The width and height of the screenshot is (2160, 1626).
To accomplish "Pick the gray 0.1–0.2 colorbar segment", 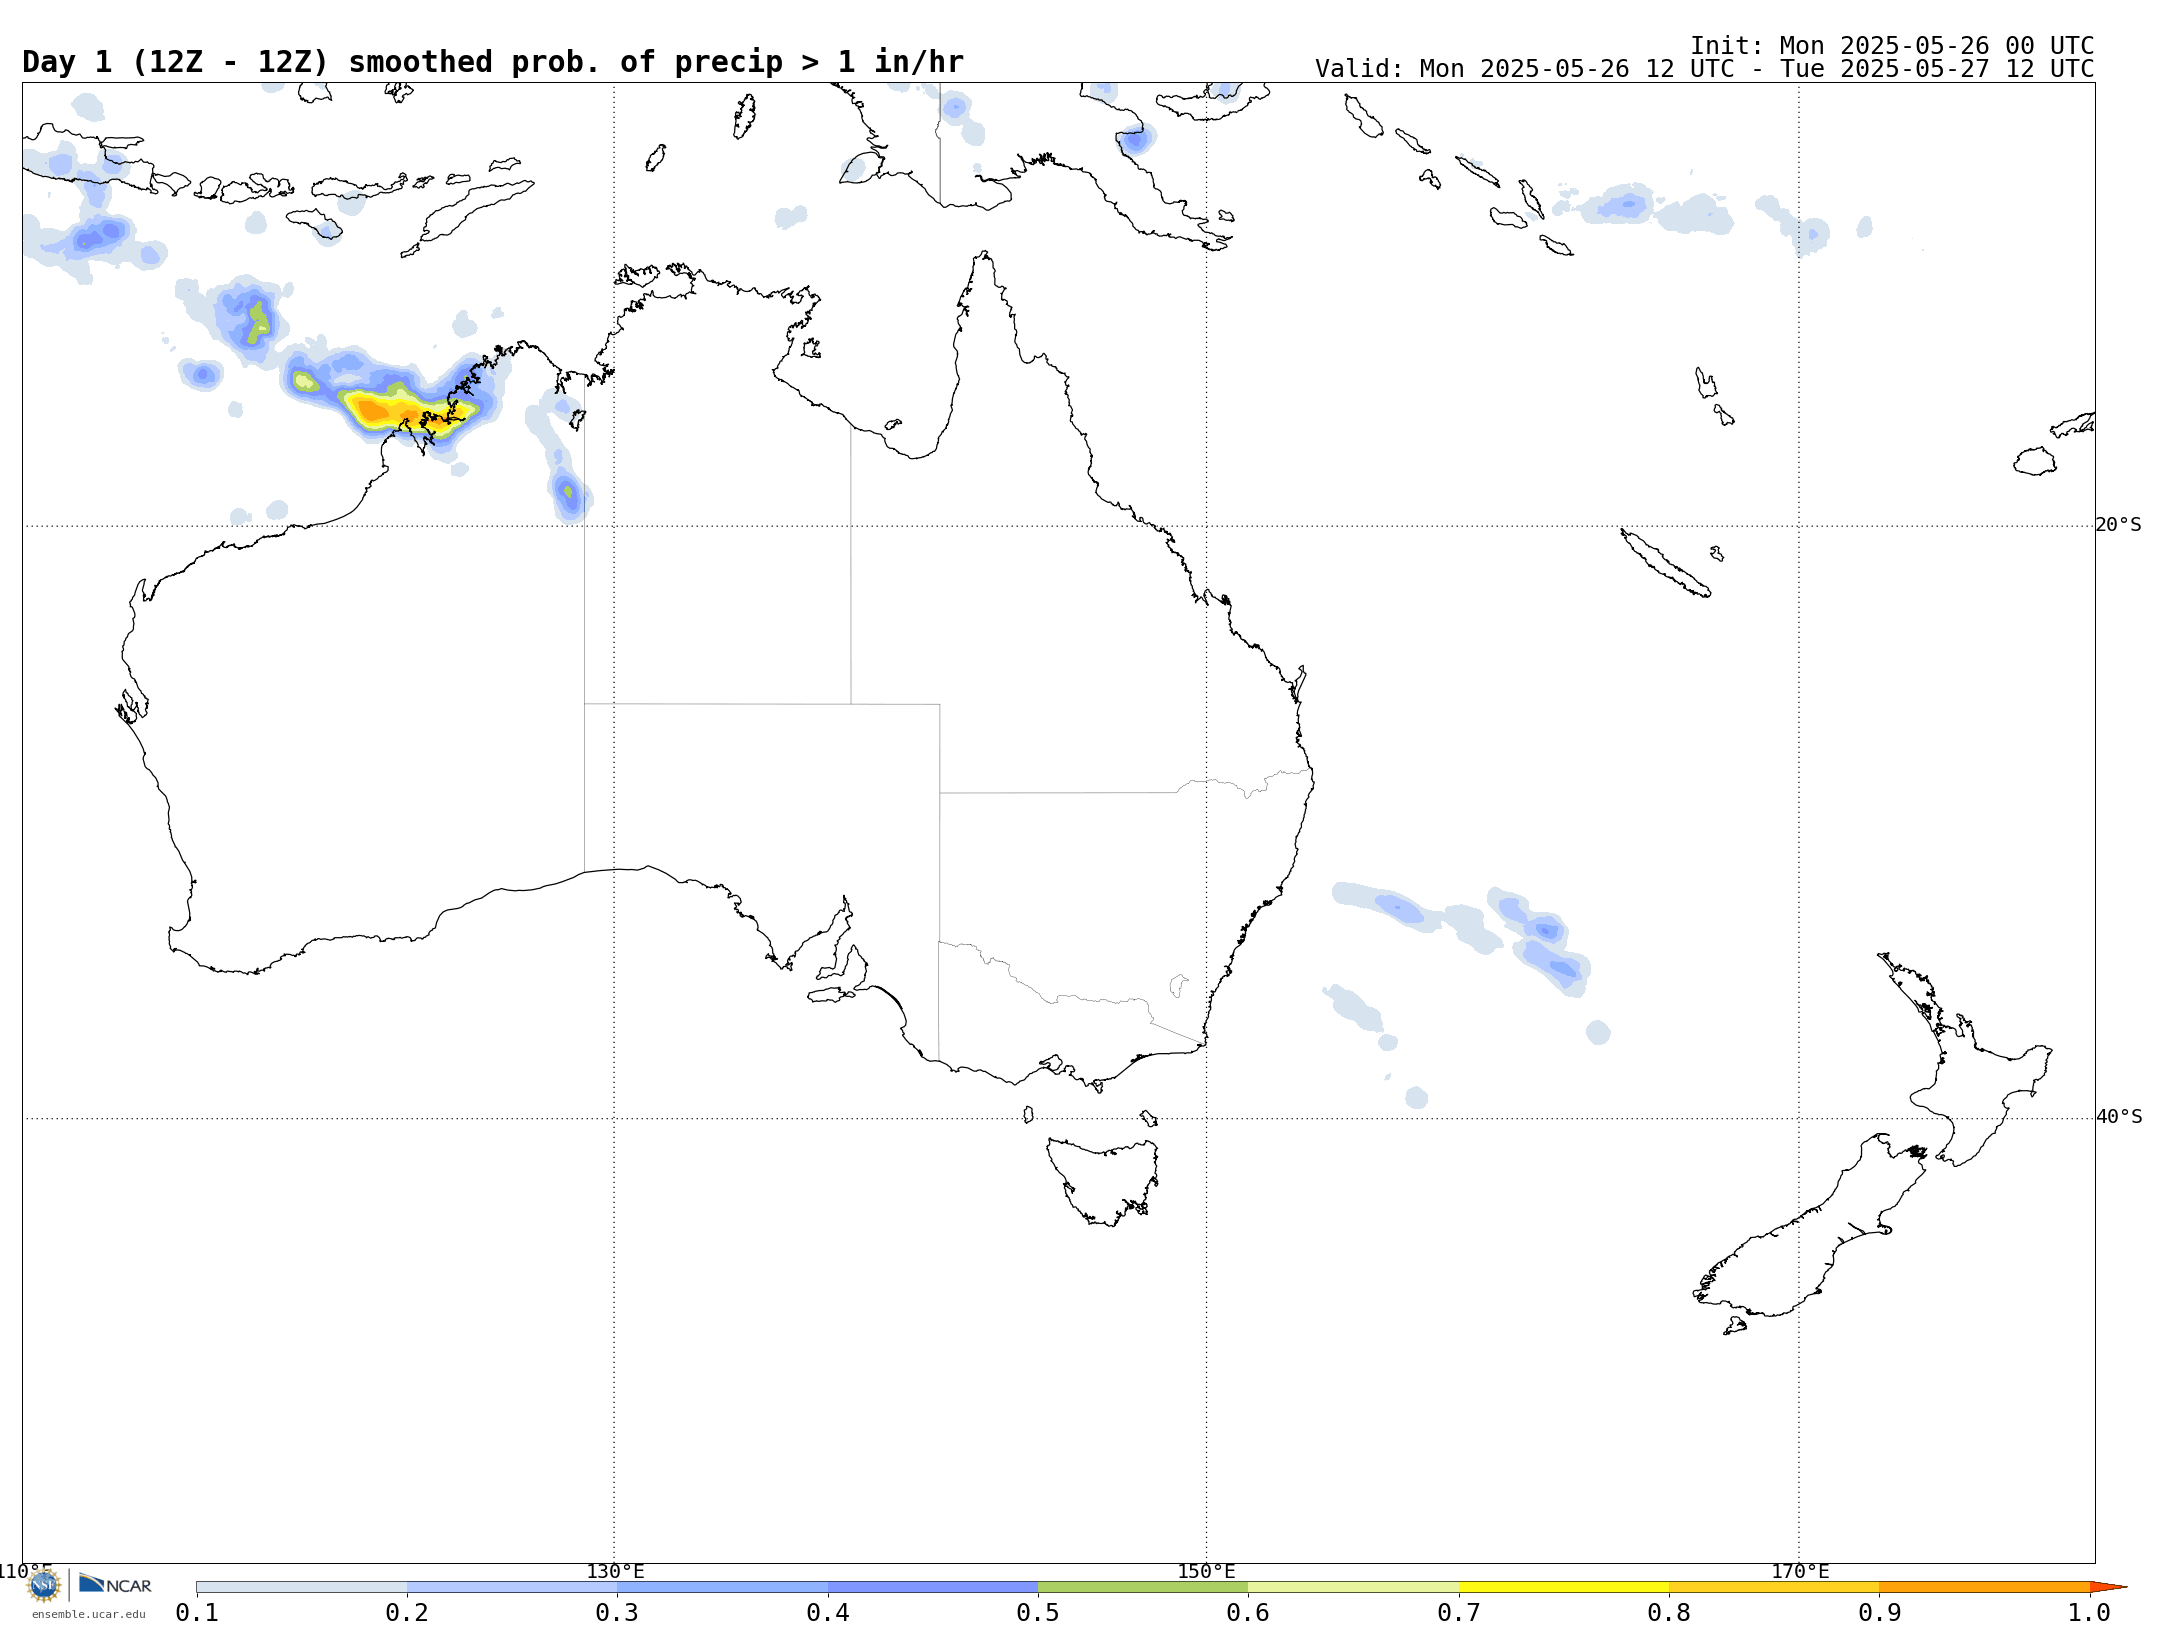I will (302, 1587).
